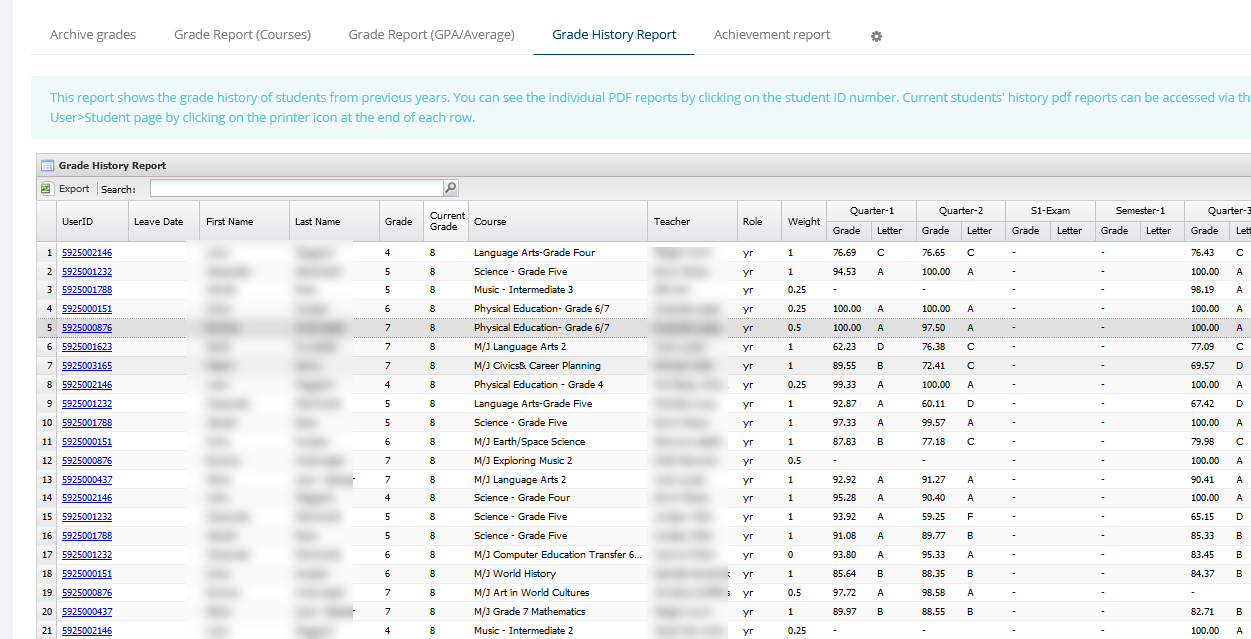Open student ID 5925003165 link in row 7
This screenshot has height=639, width=1251.
pyautogui.click(x=87, y=366)
